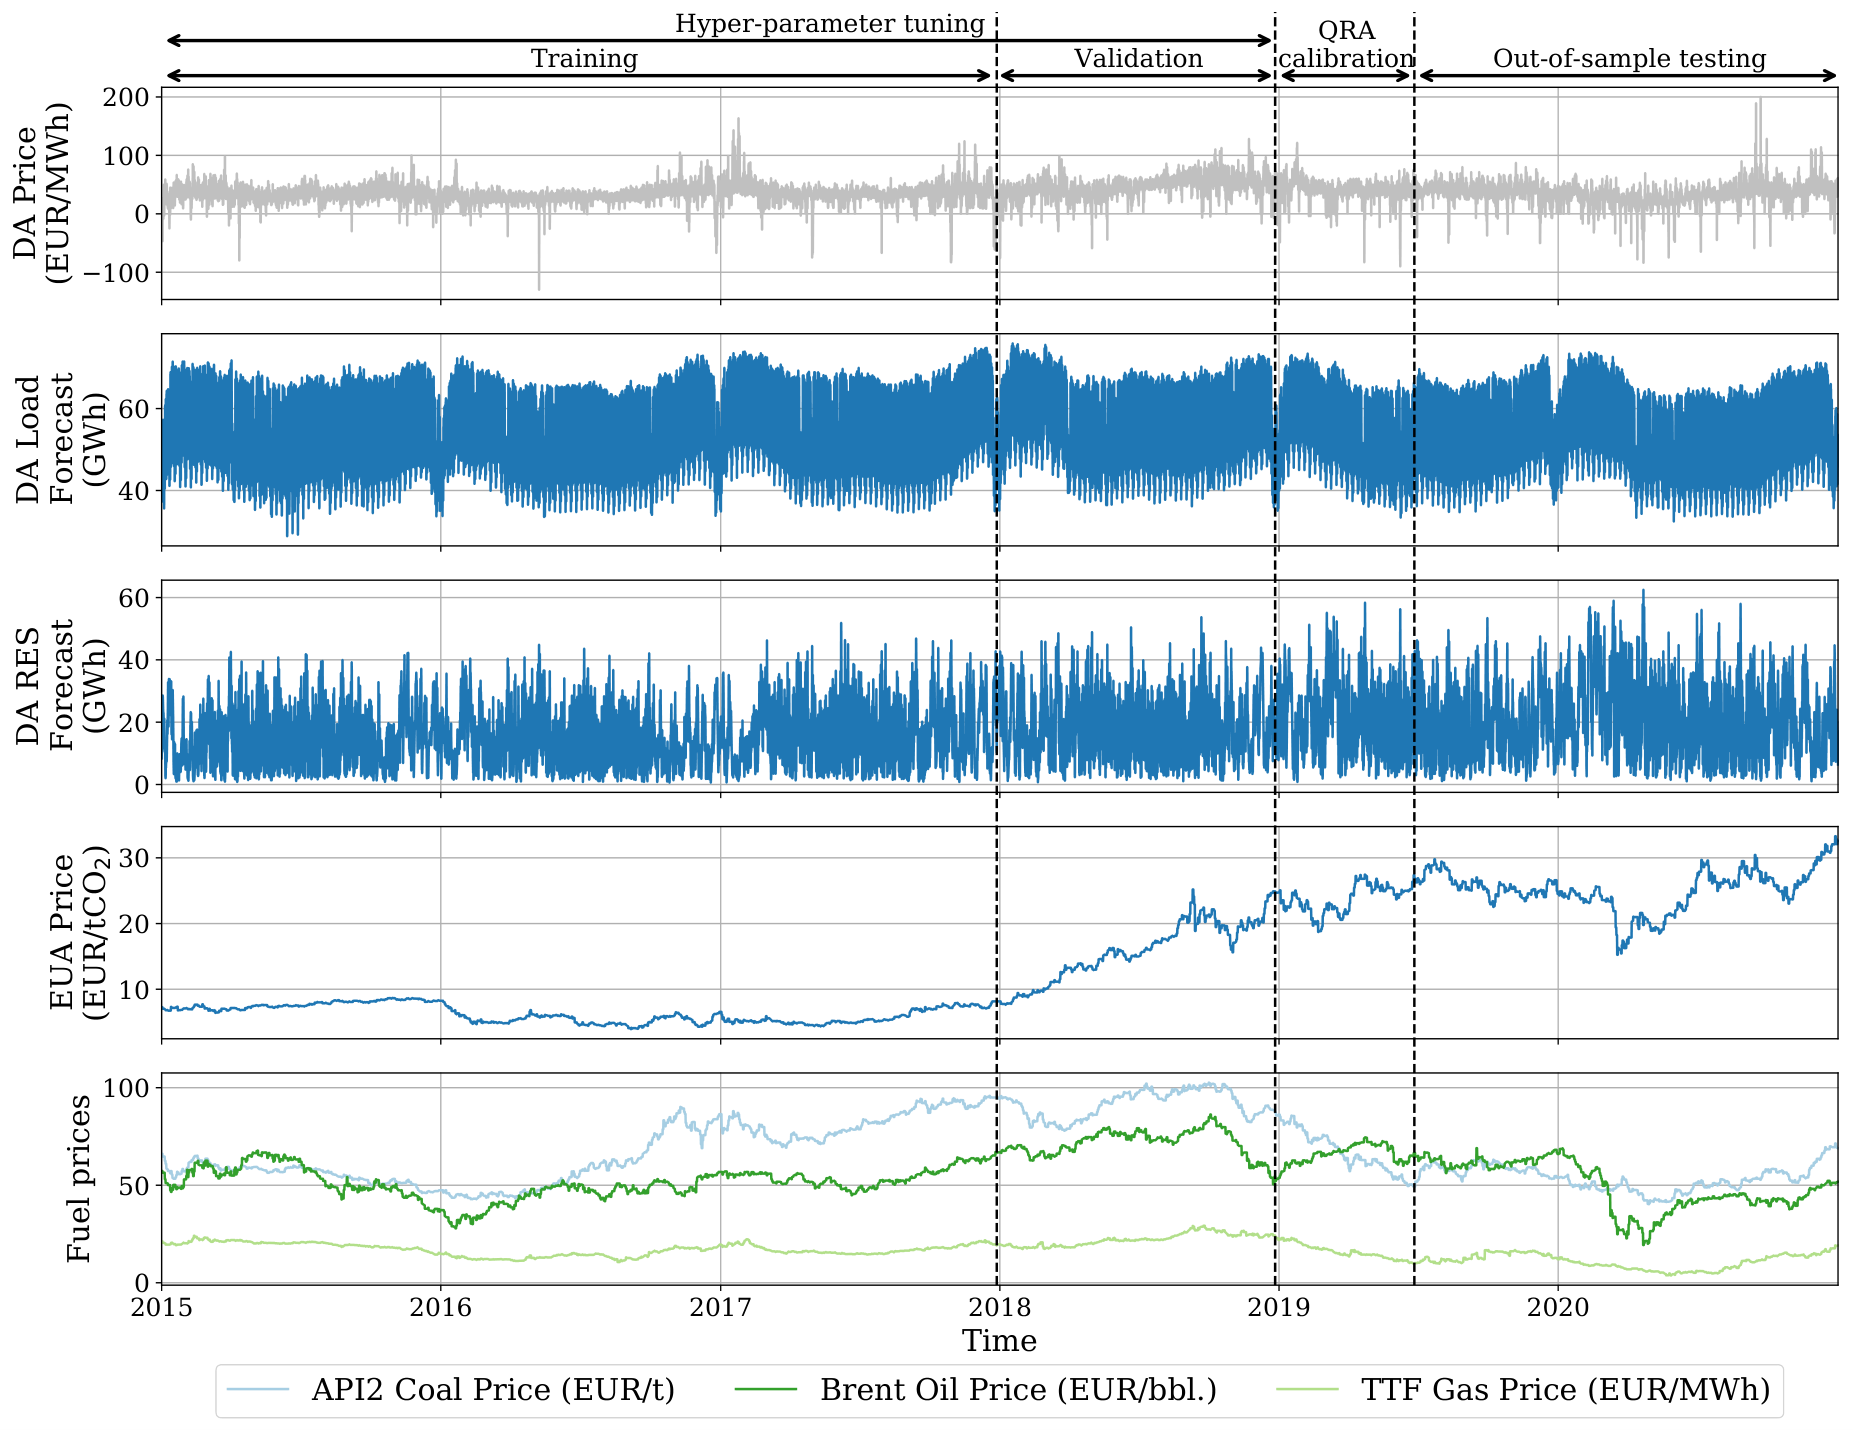Click the 'DA RES Forecast (GWh)' axis label
Image resolution: width=1854 pixels, height=1430 pixels.
click(x=62, y=686)
